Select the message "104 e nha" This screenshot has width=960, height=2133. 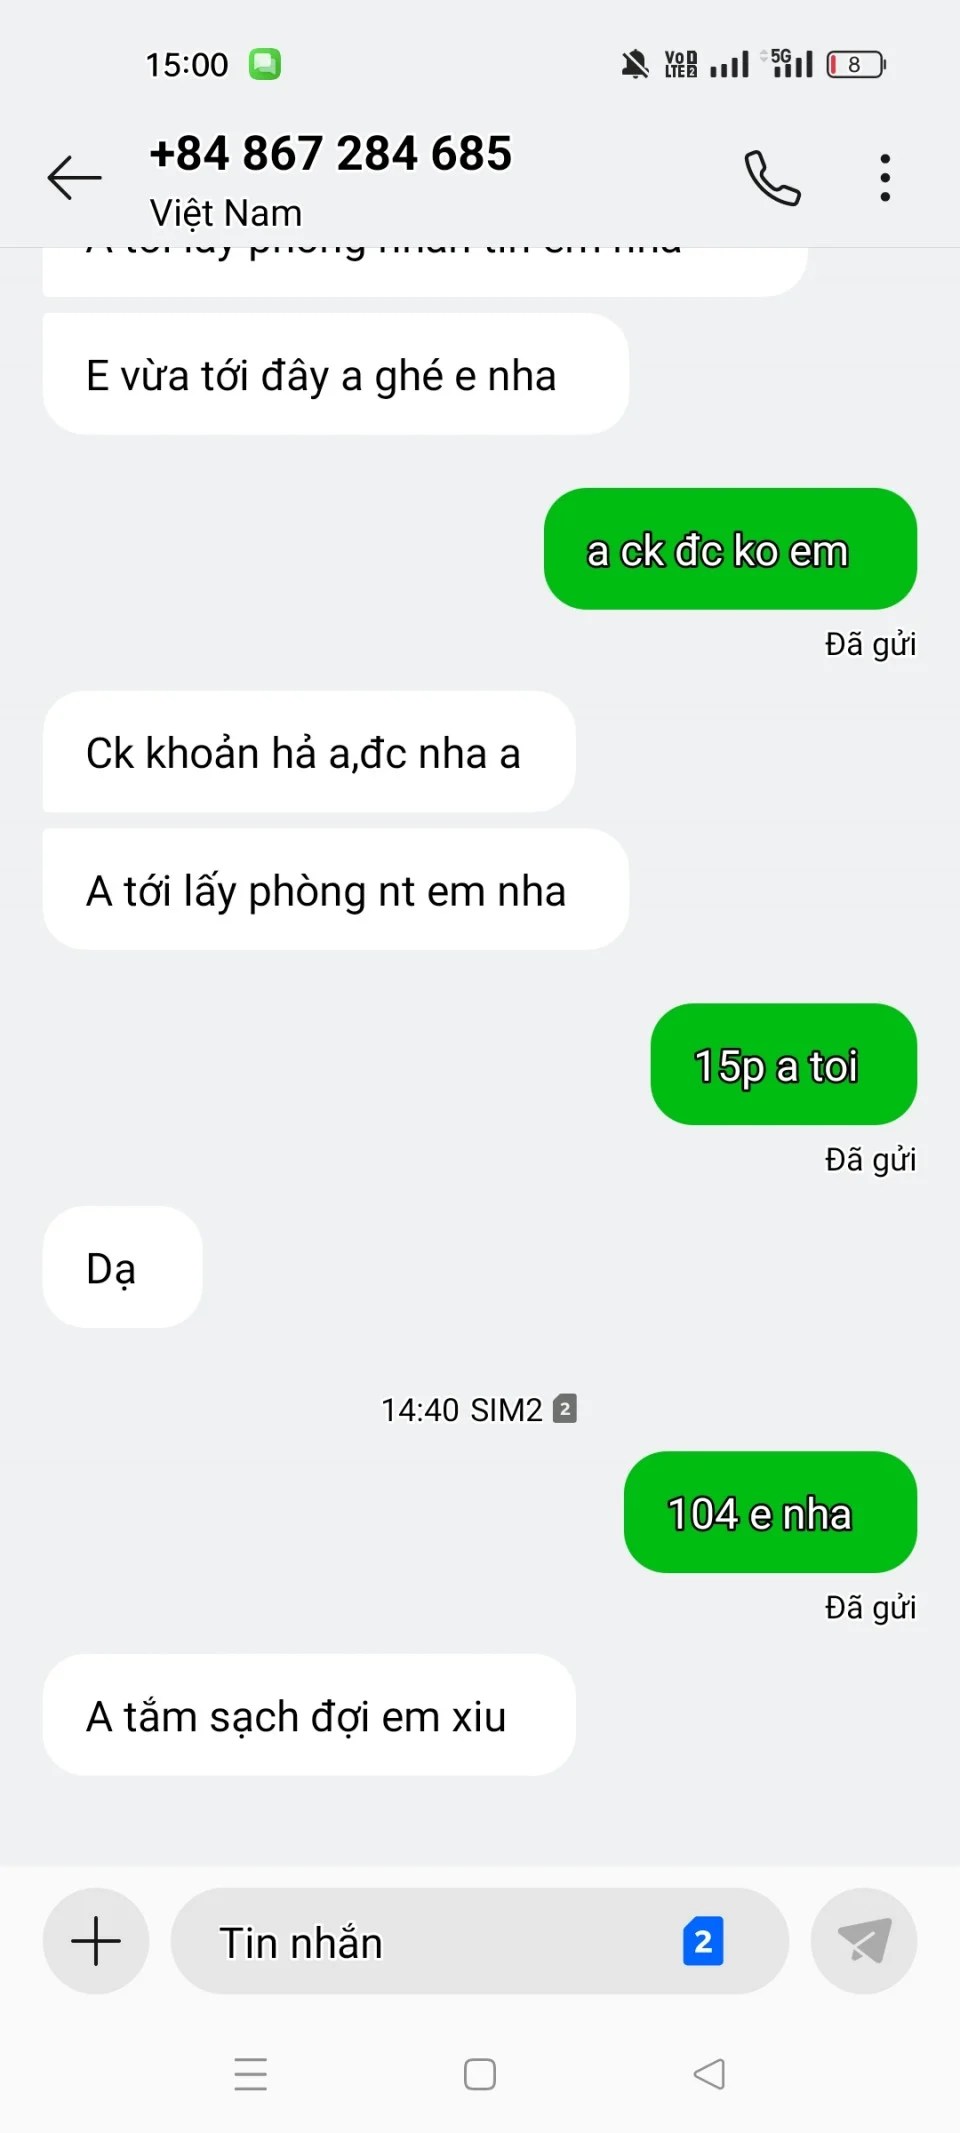point(770,1512)
